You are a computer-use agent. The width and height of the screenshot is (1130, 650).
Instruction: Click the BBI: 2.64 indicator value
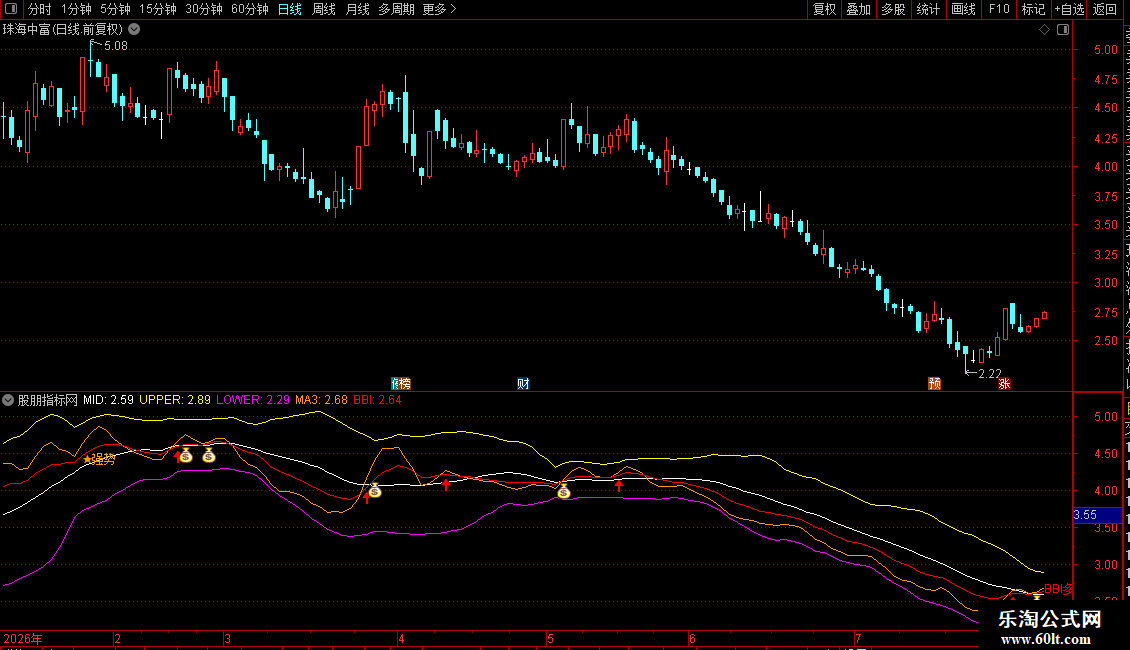pos(378,400)
